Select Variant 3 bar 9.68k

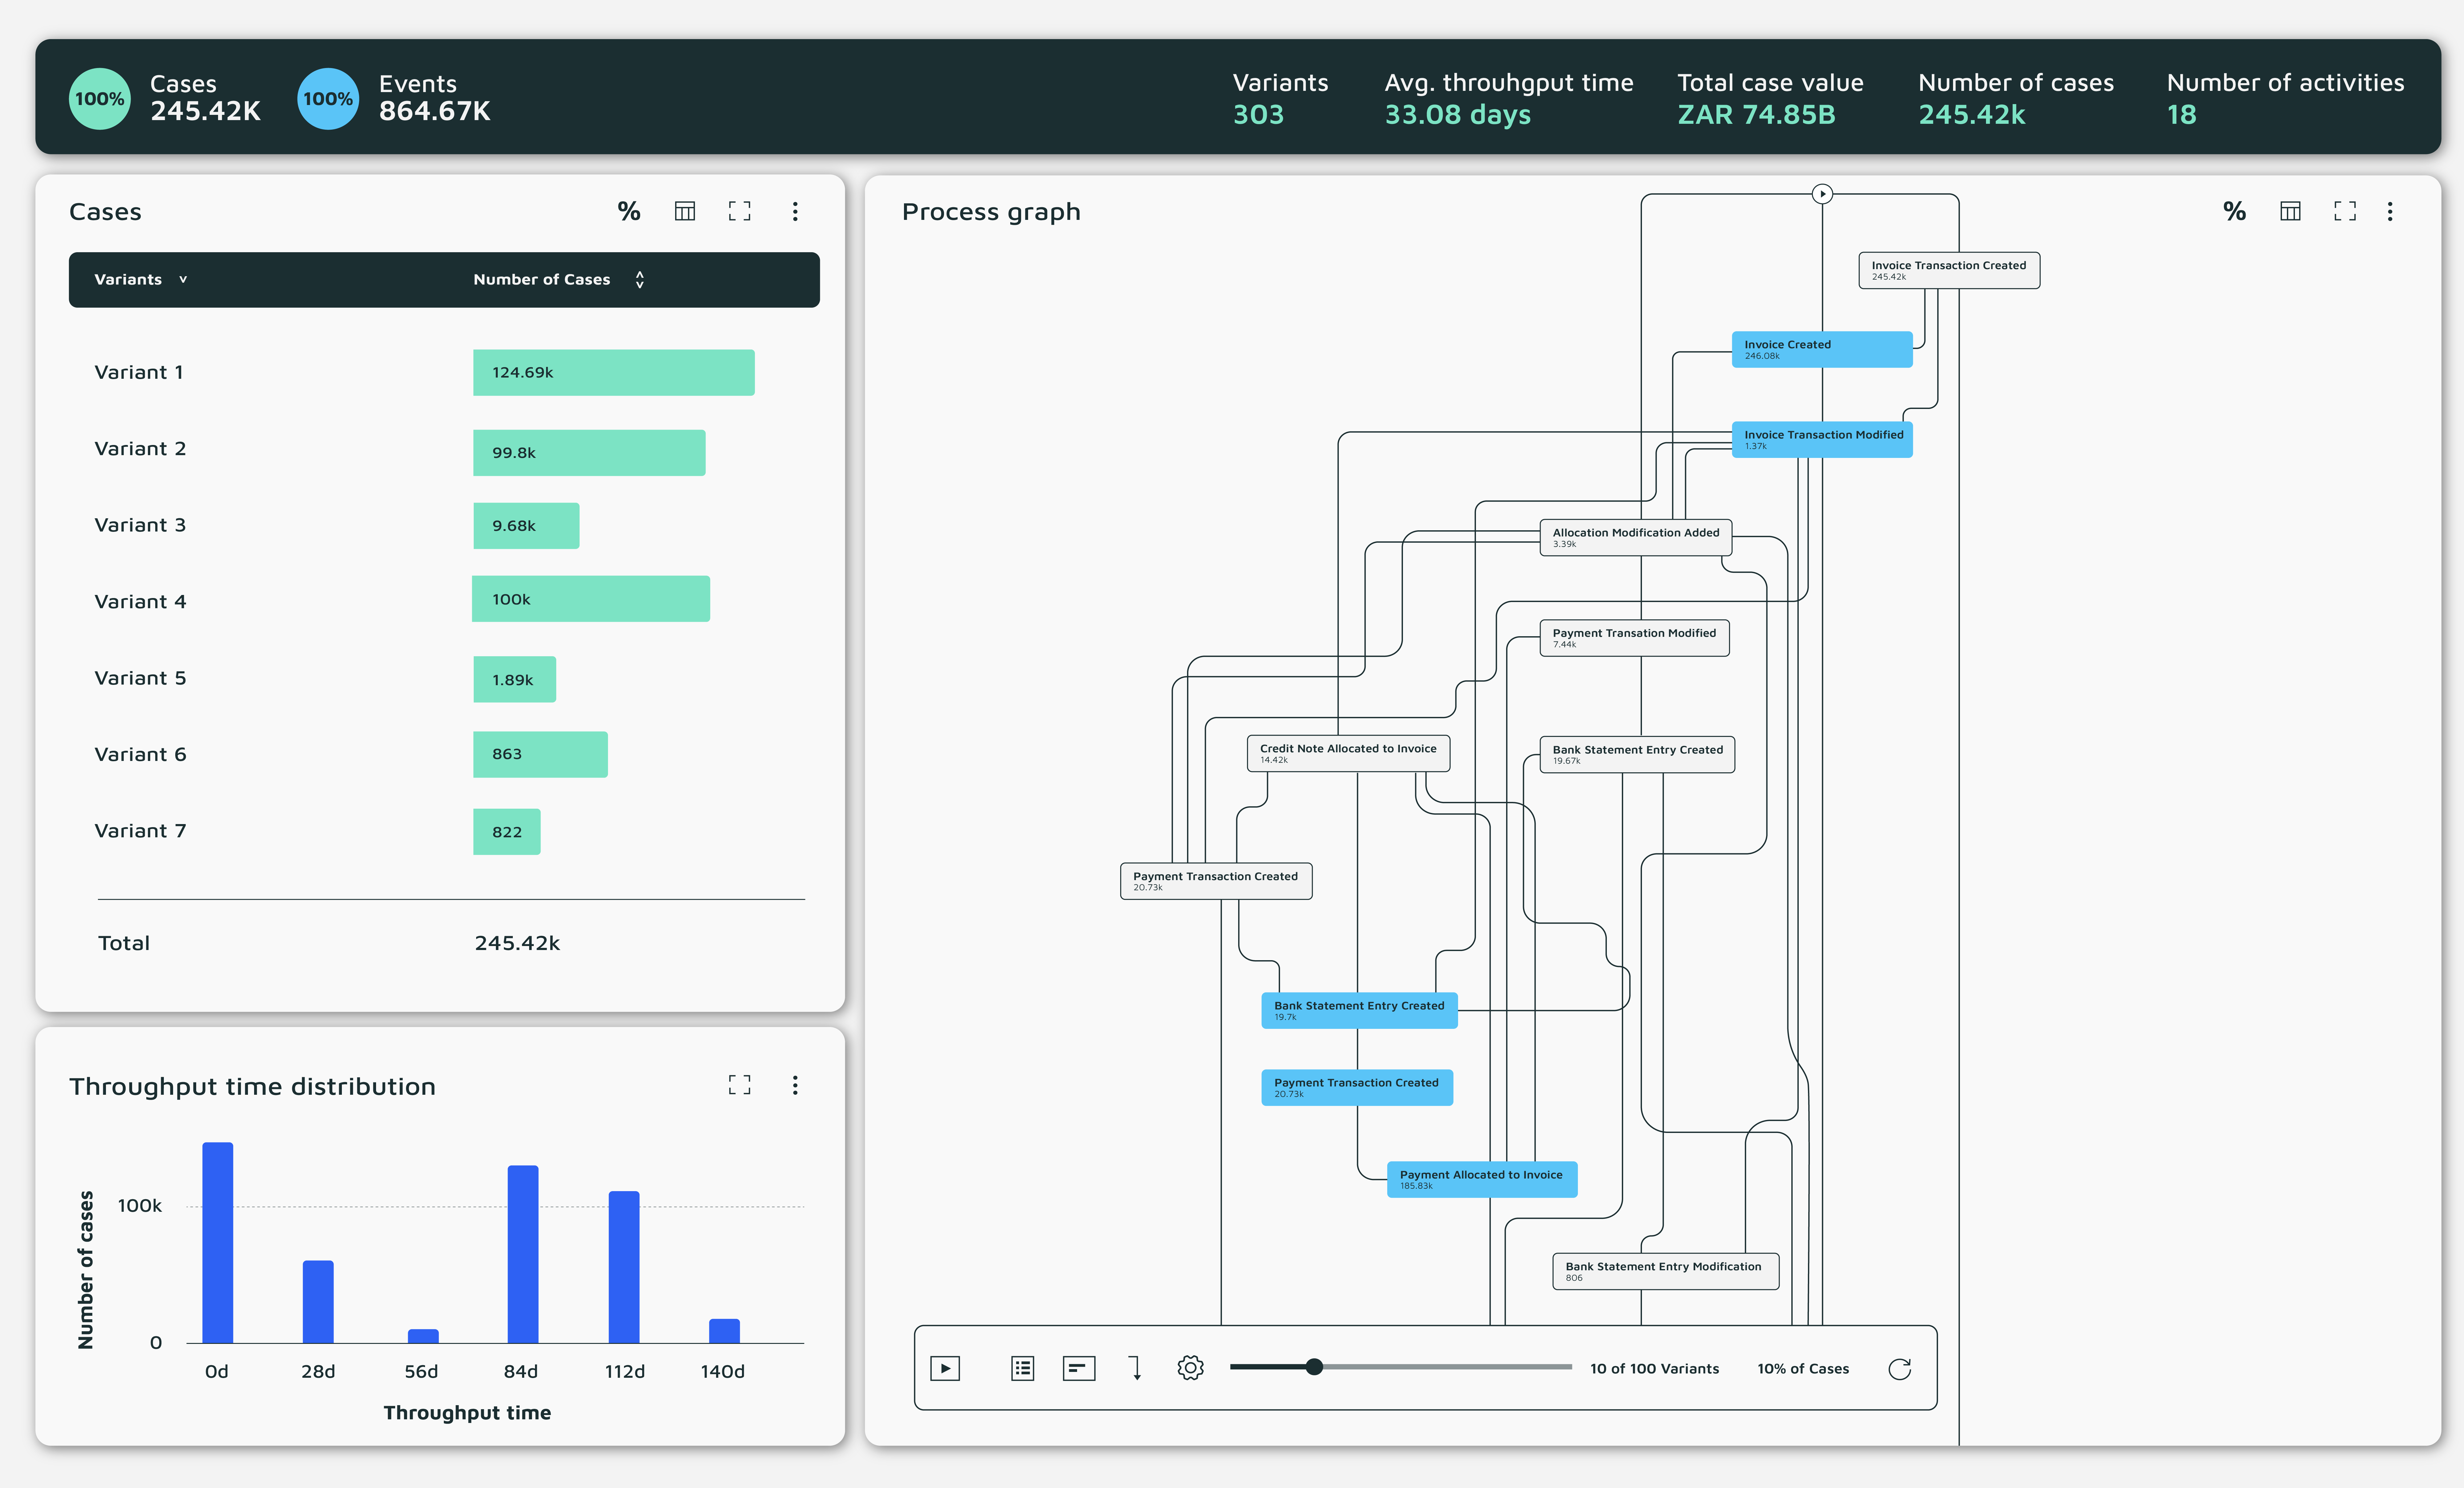pos(526,526)
